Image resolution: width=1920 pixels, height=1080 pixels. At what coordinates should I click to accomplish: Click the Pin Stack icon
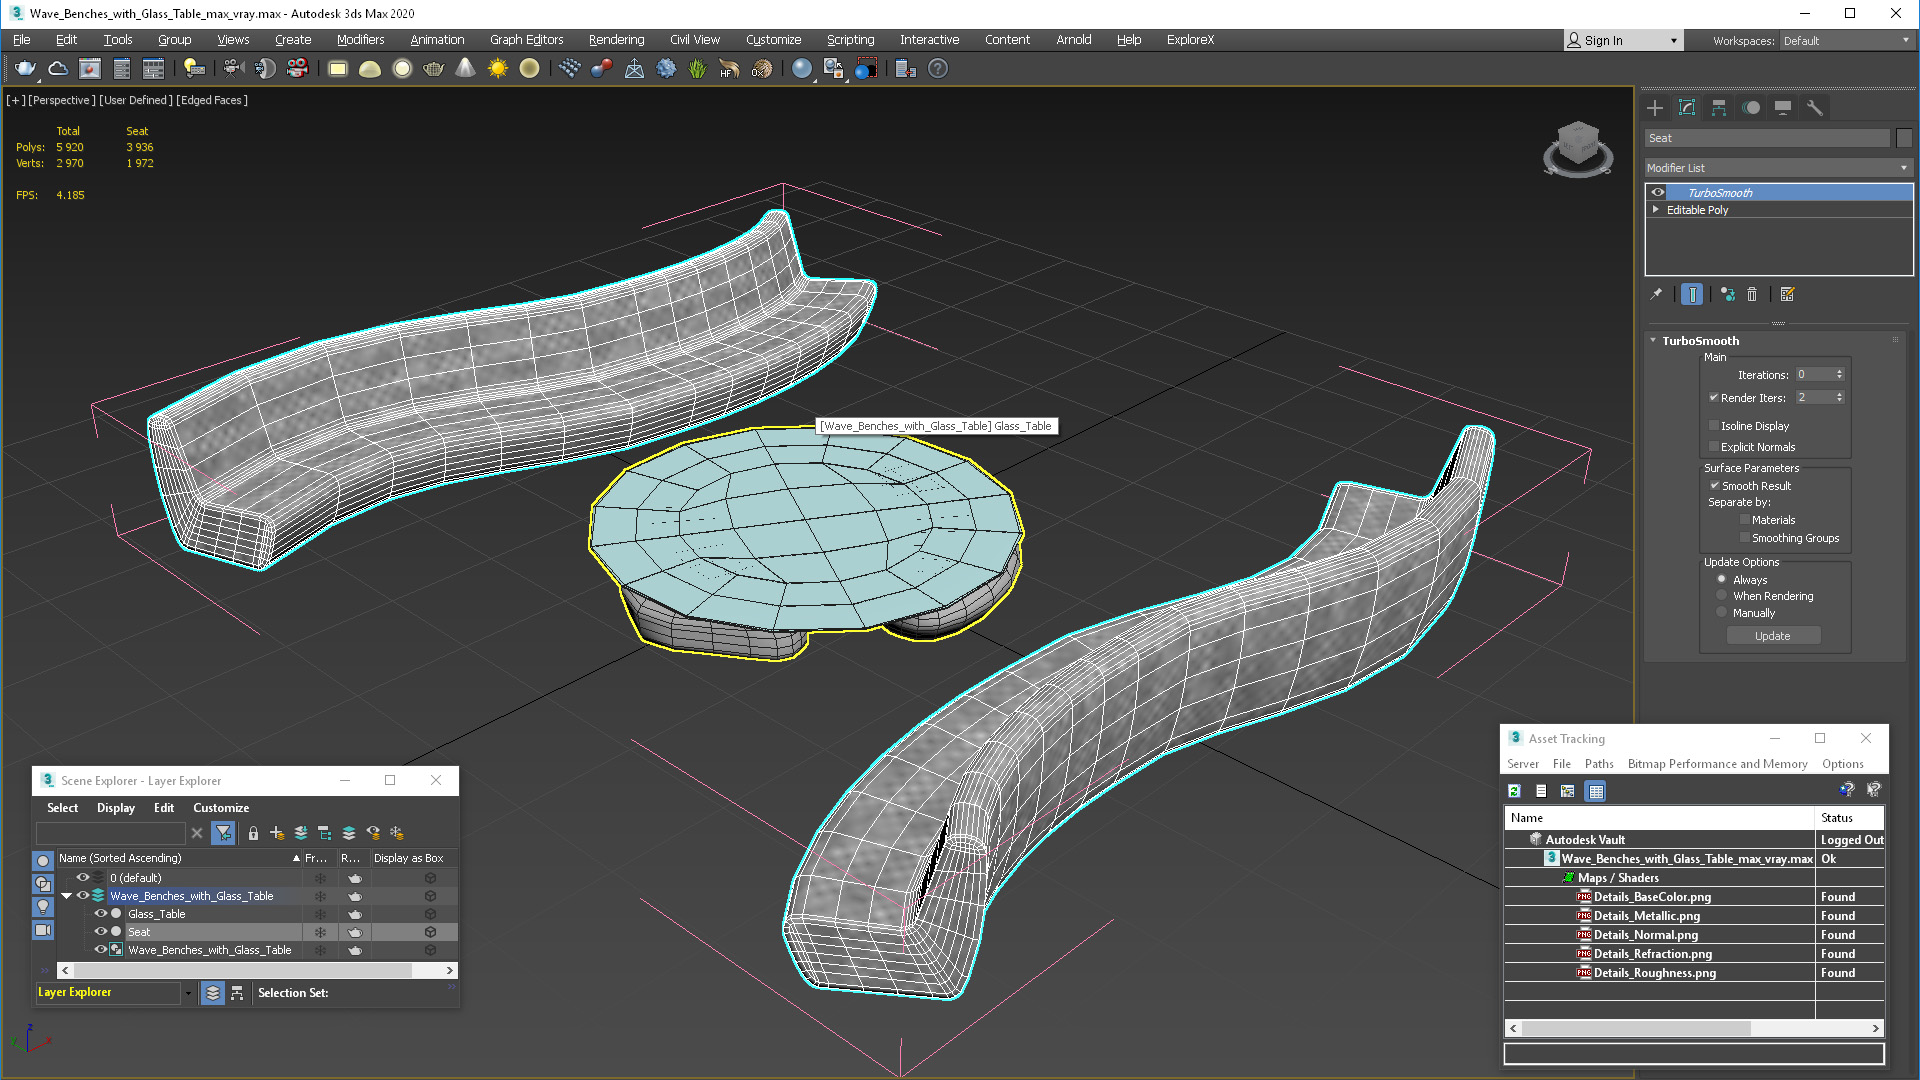click(1656, 294)
